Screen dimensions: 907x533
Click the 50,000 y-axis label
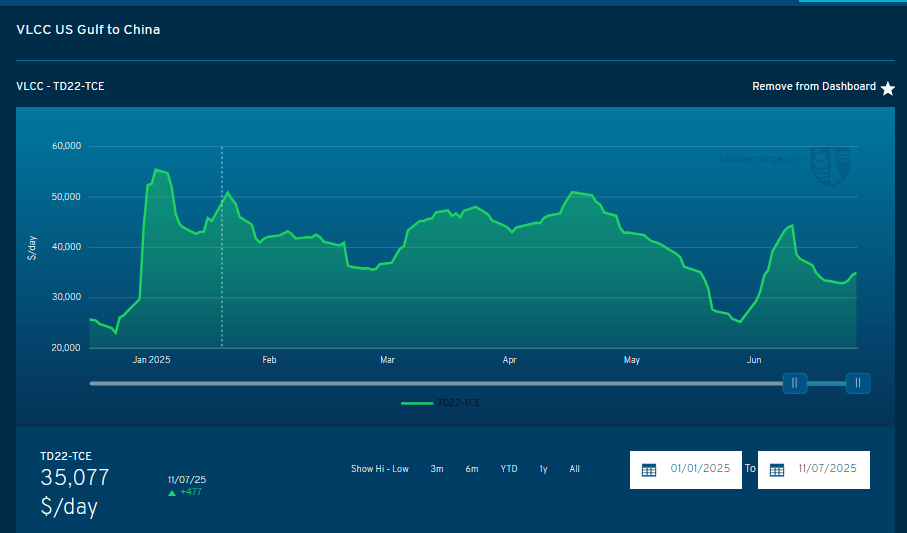(x=67, y=197)
